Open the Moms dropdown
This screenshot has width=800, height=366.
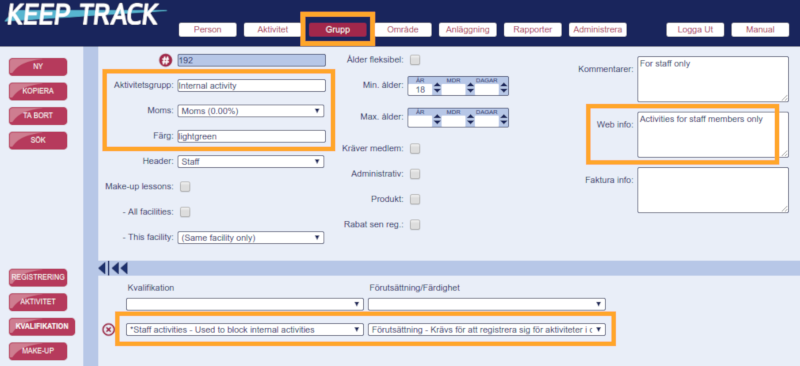pyautogui.click(x=251, y=111)
